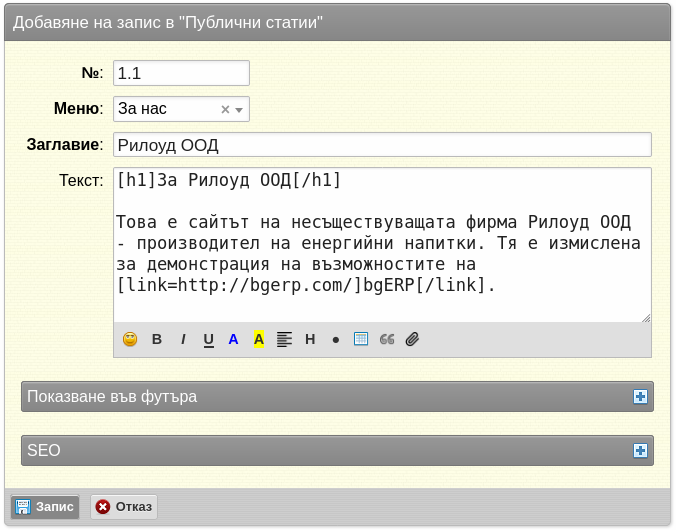The height and width of the screenshot is (530, 676).
Task: Insert a quote block icon
Action: 387,339
